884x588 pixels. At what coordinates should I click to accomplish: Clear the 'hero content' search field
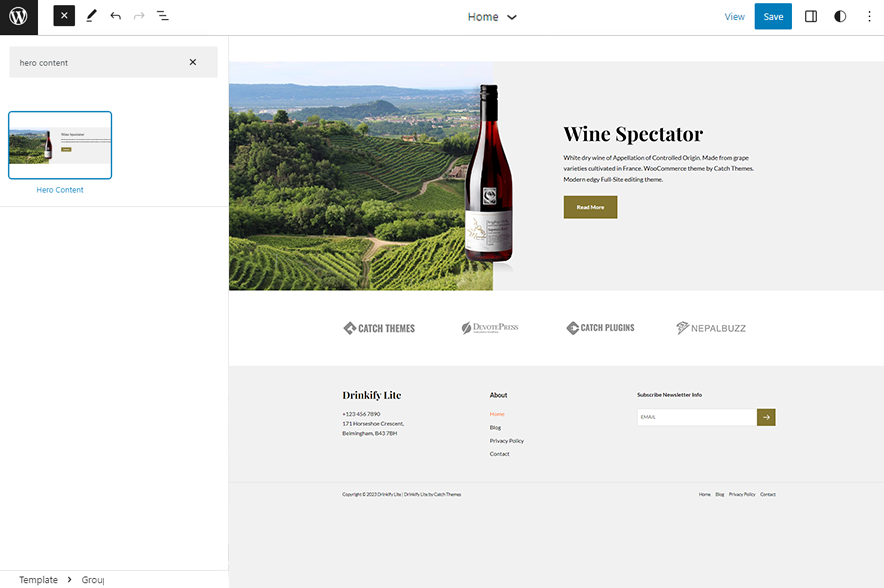193,62
